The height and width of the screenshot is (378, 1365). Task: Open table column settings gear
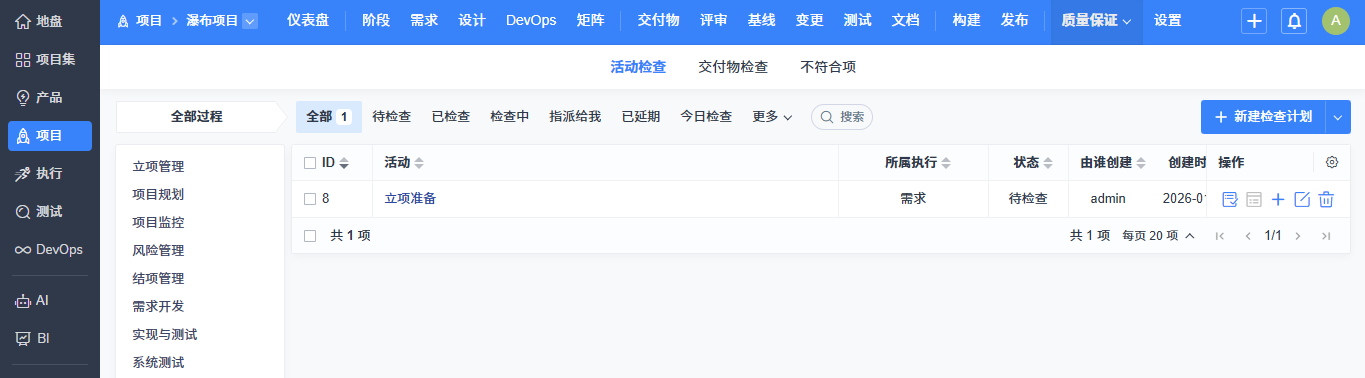pyautogui.click(x=1331, y=162)
